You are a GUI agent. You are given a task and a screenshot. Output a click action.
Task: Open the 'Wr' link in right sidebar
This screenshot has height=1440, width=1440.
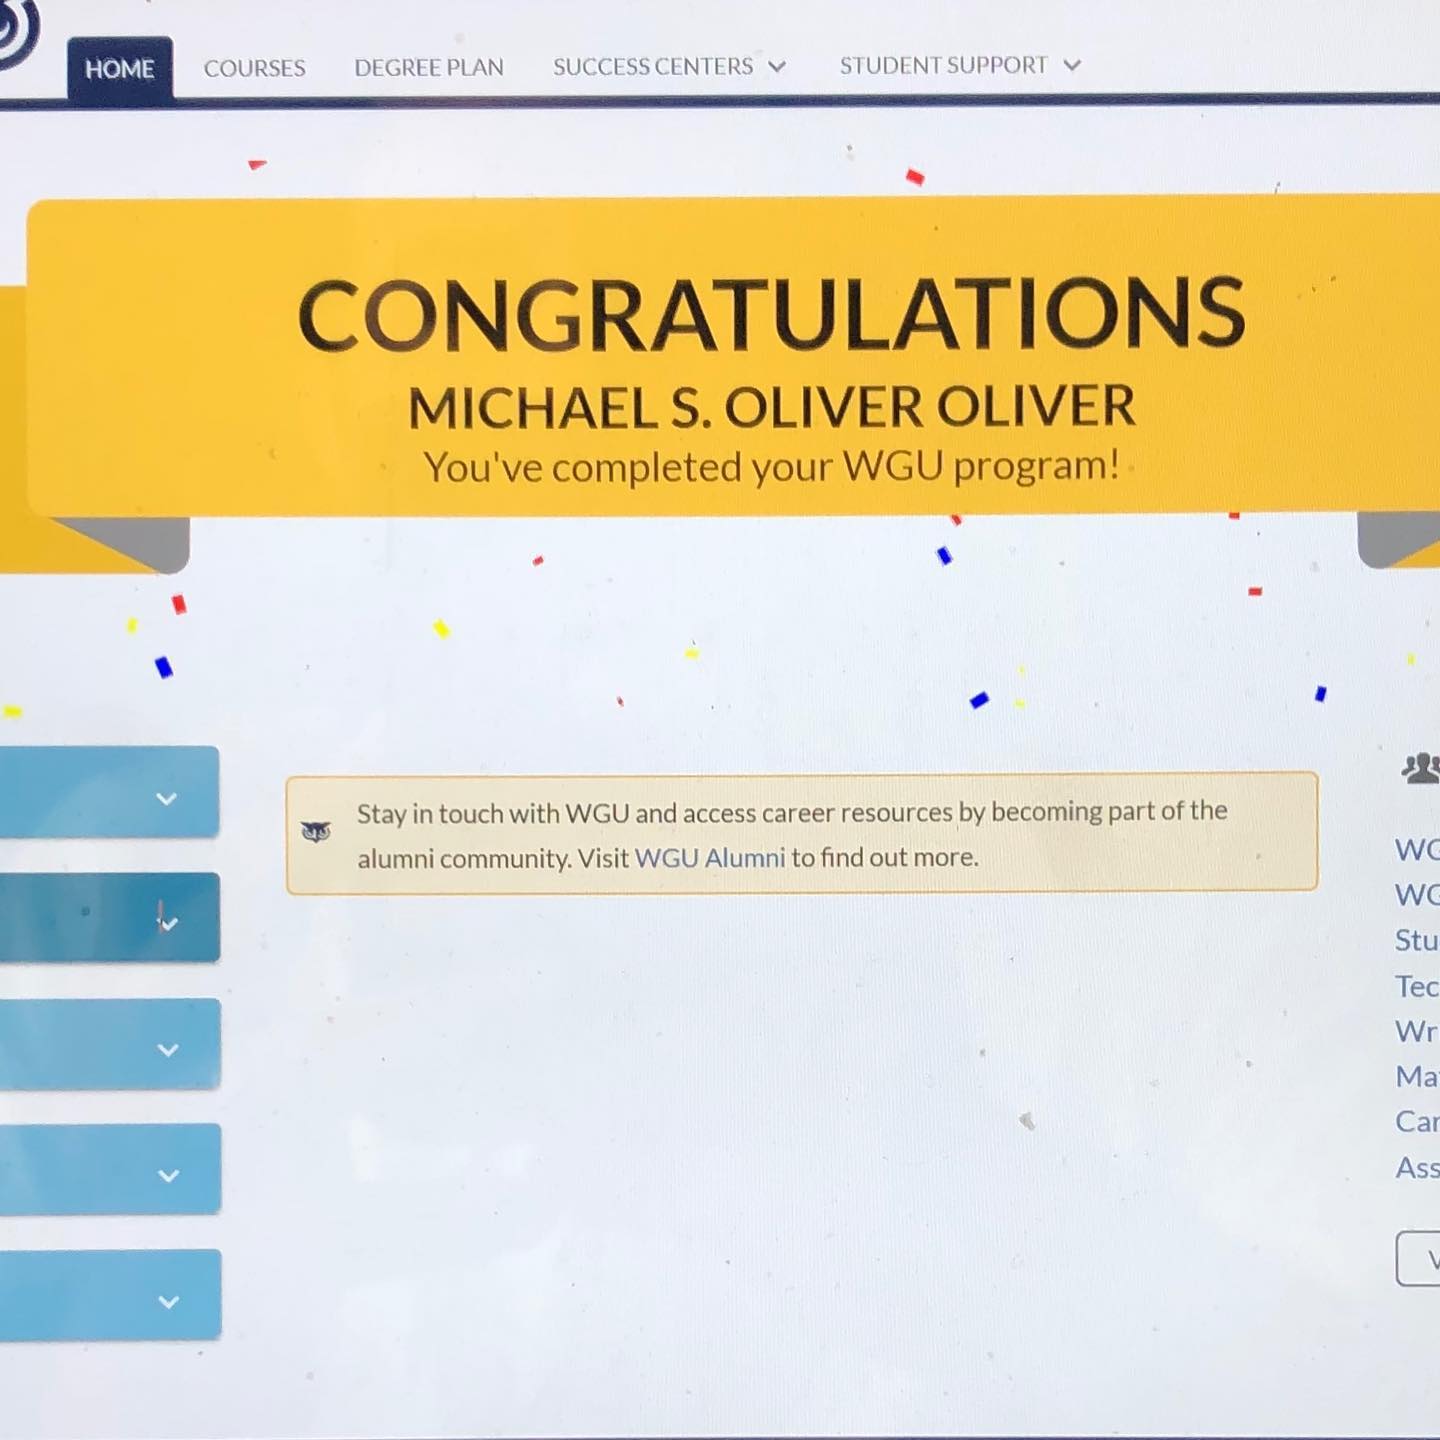point(1417,1031)
